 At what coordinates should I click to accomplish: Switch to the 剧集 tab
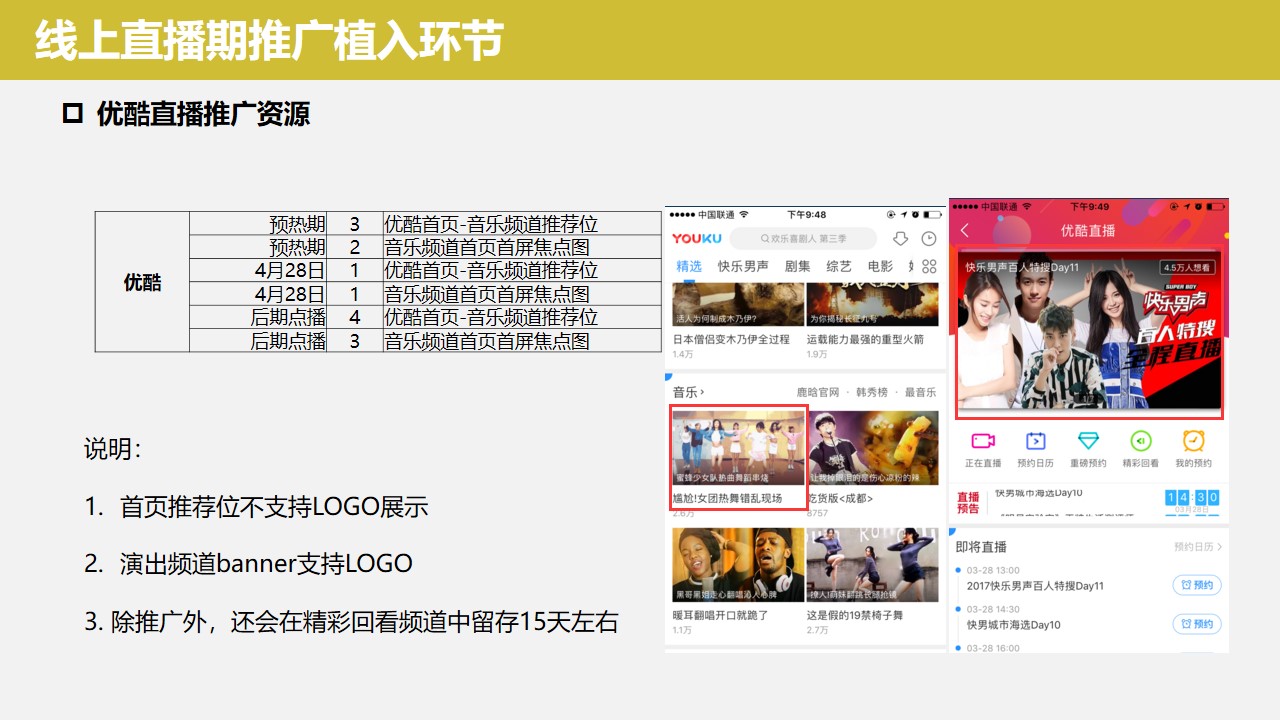[x=798, y=266]
